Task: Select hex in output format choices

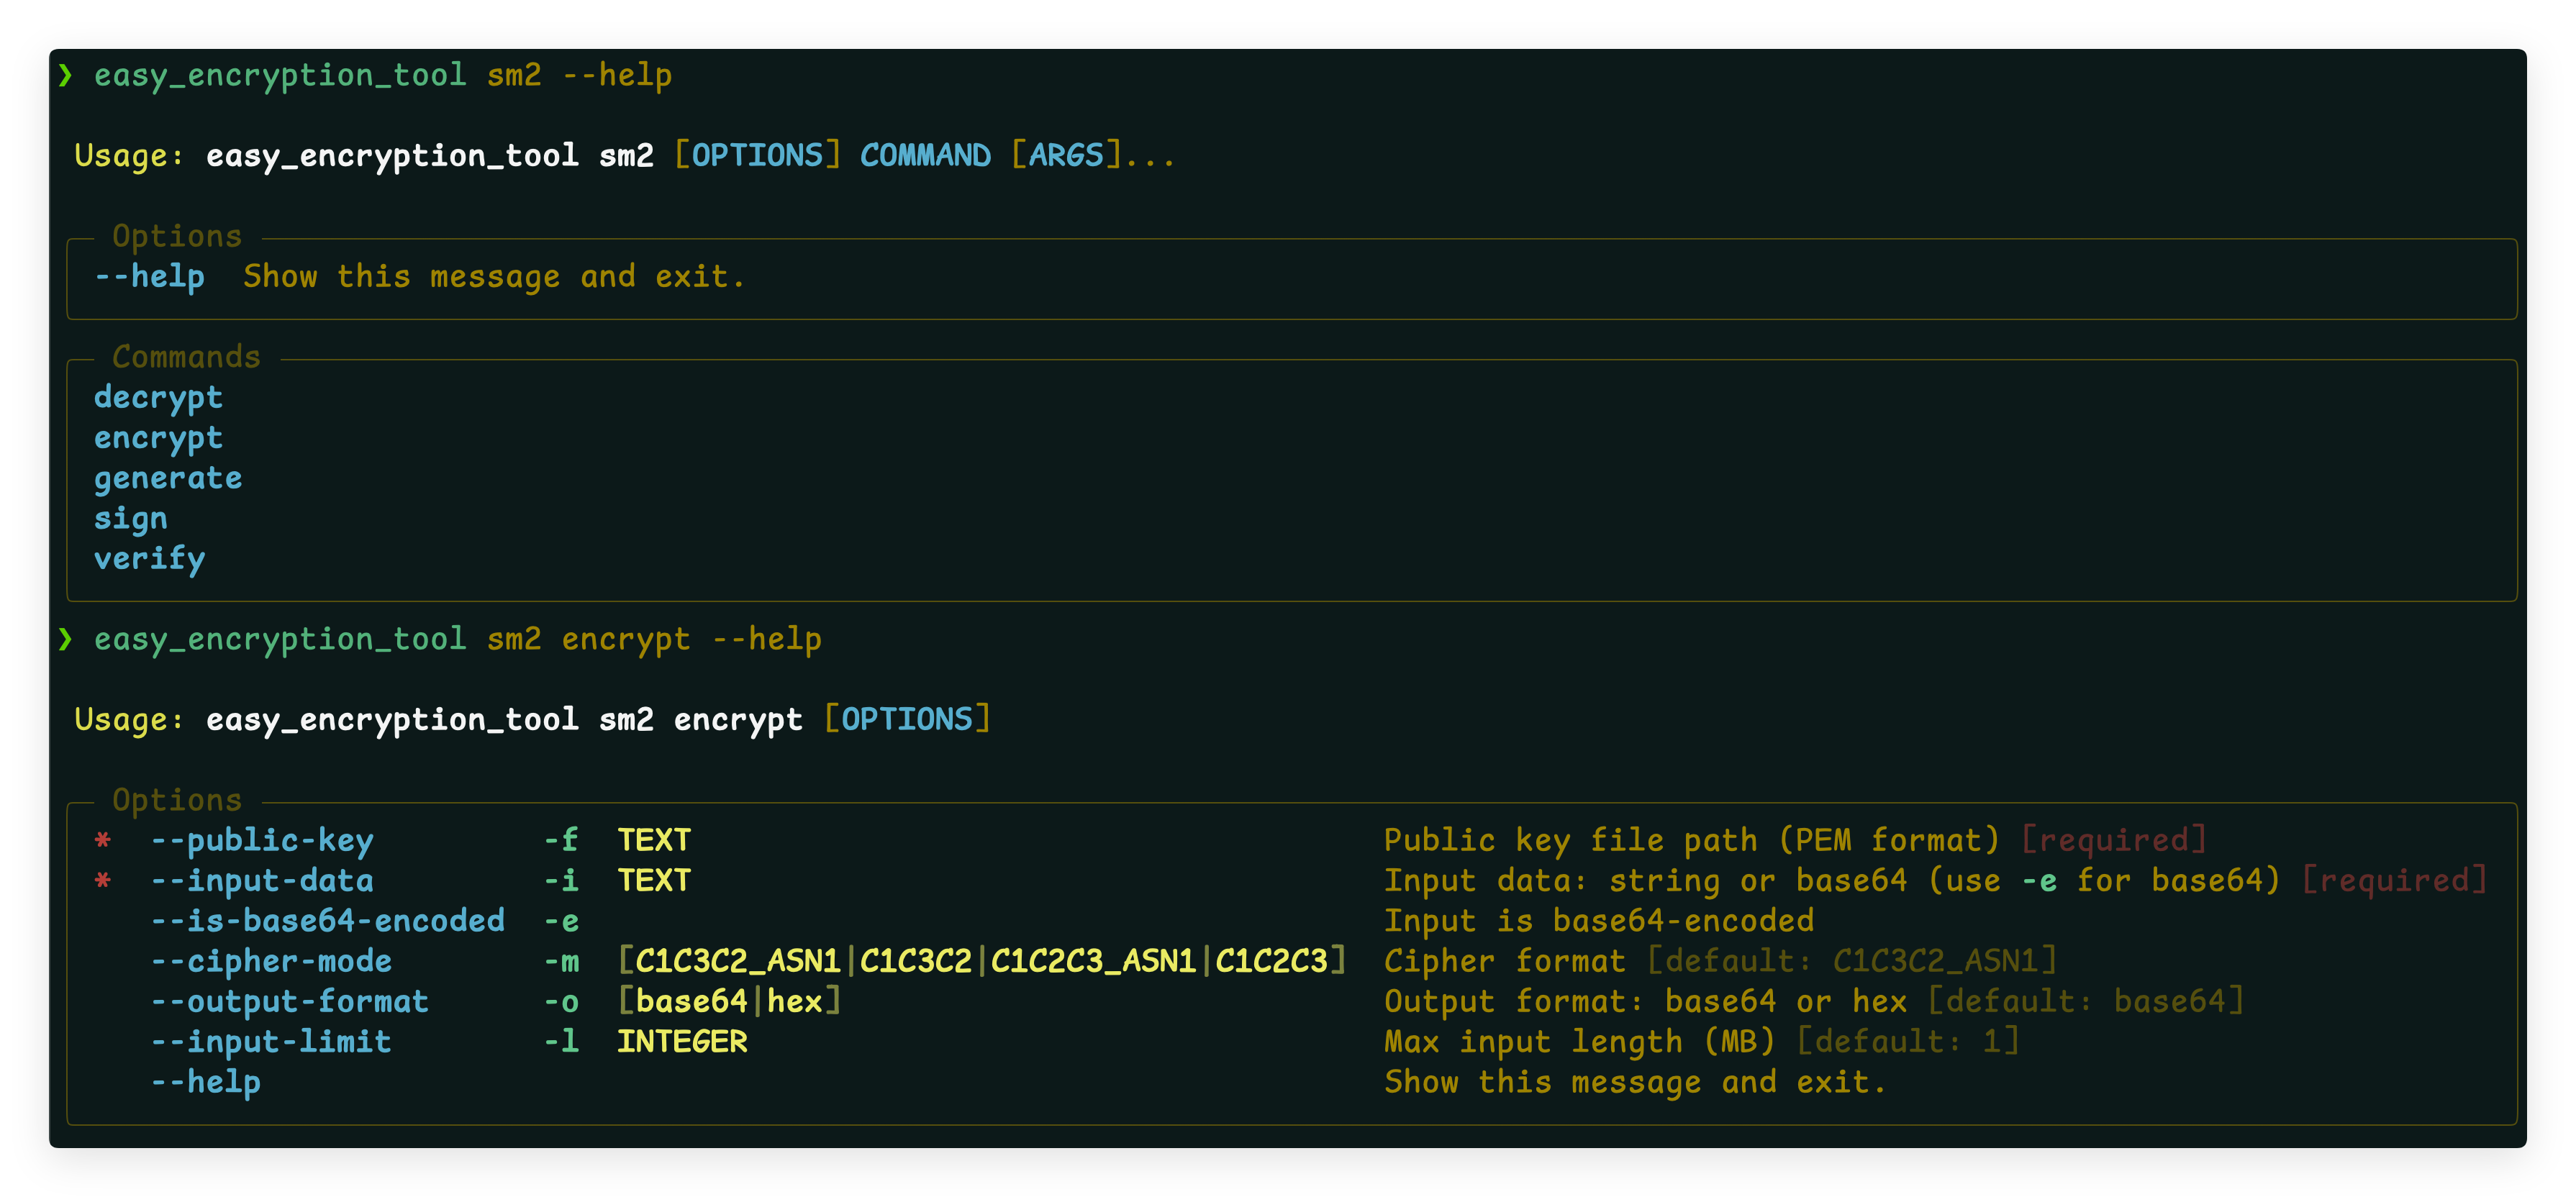Action: (x=794, y=1001)
